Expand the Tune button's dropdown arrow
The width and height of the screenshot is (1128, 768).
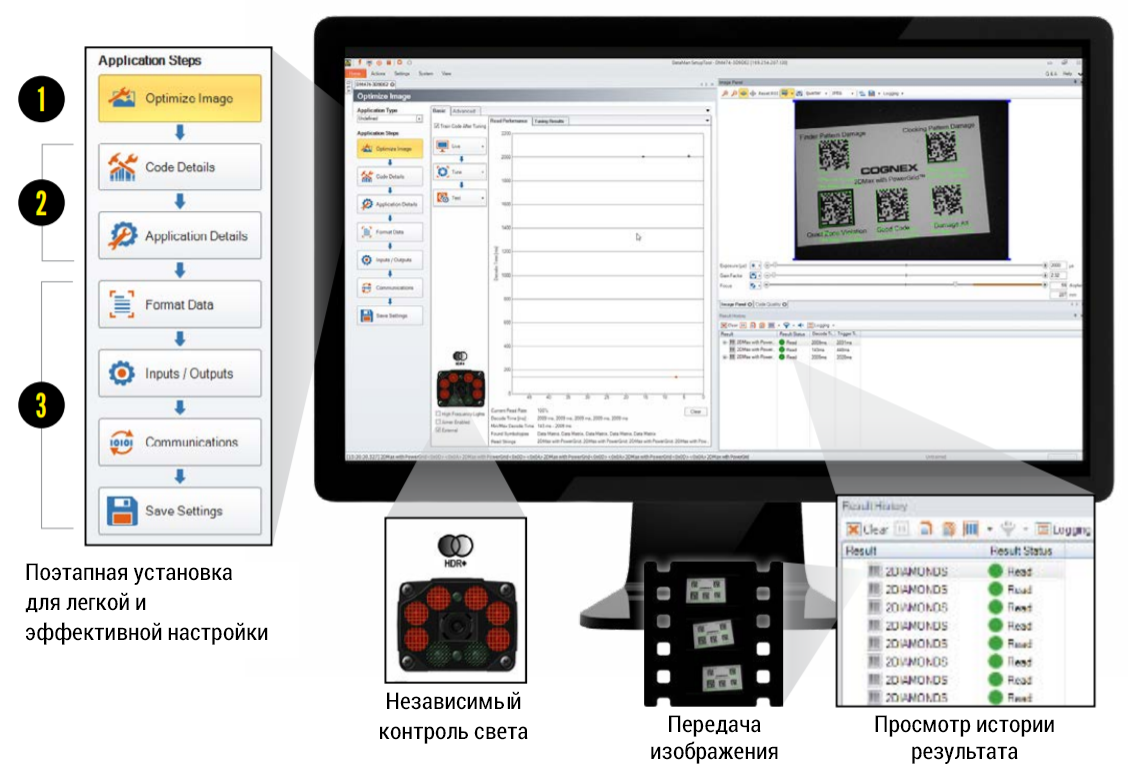pyautogui.click(x=482, y=172)
